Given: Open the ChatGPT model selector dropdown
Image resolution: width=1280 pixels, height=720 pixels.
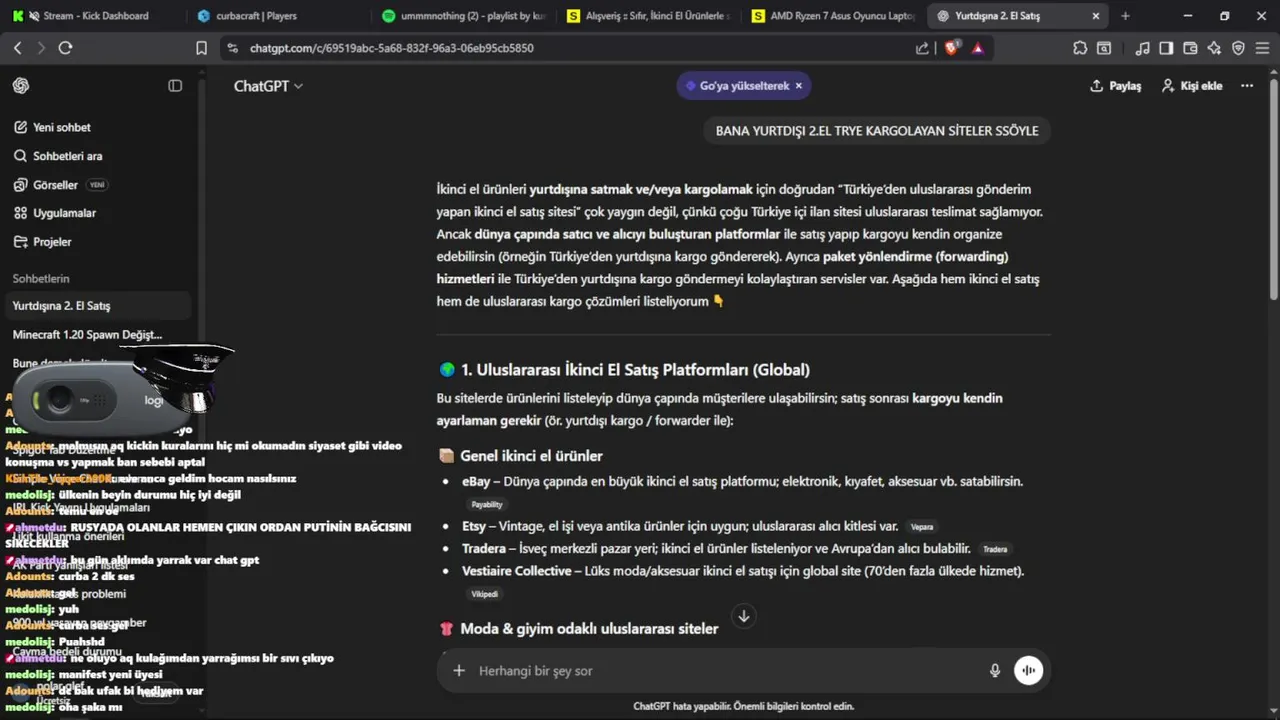Looking at the screenshot, I should pos(268,86).
